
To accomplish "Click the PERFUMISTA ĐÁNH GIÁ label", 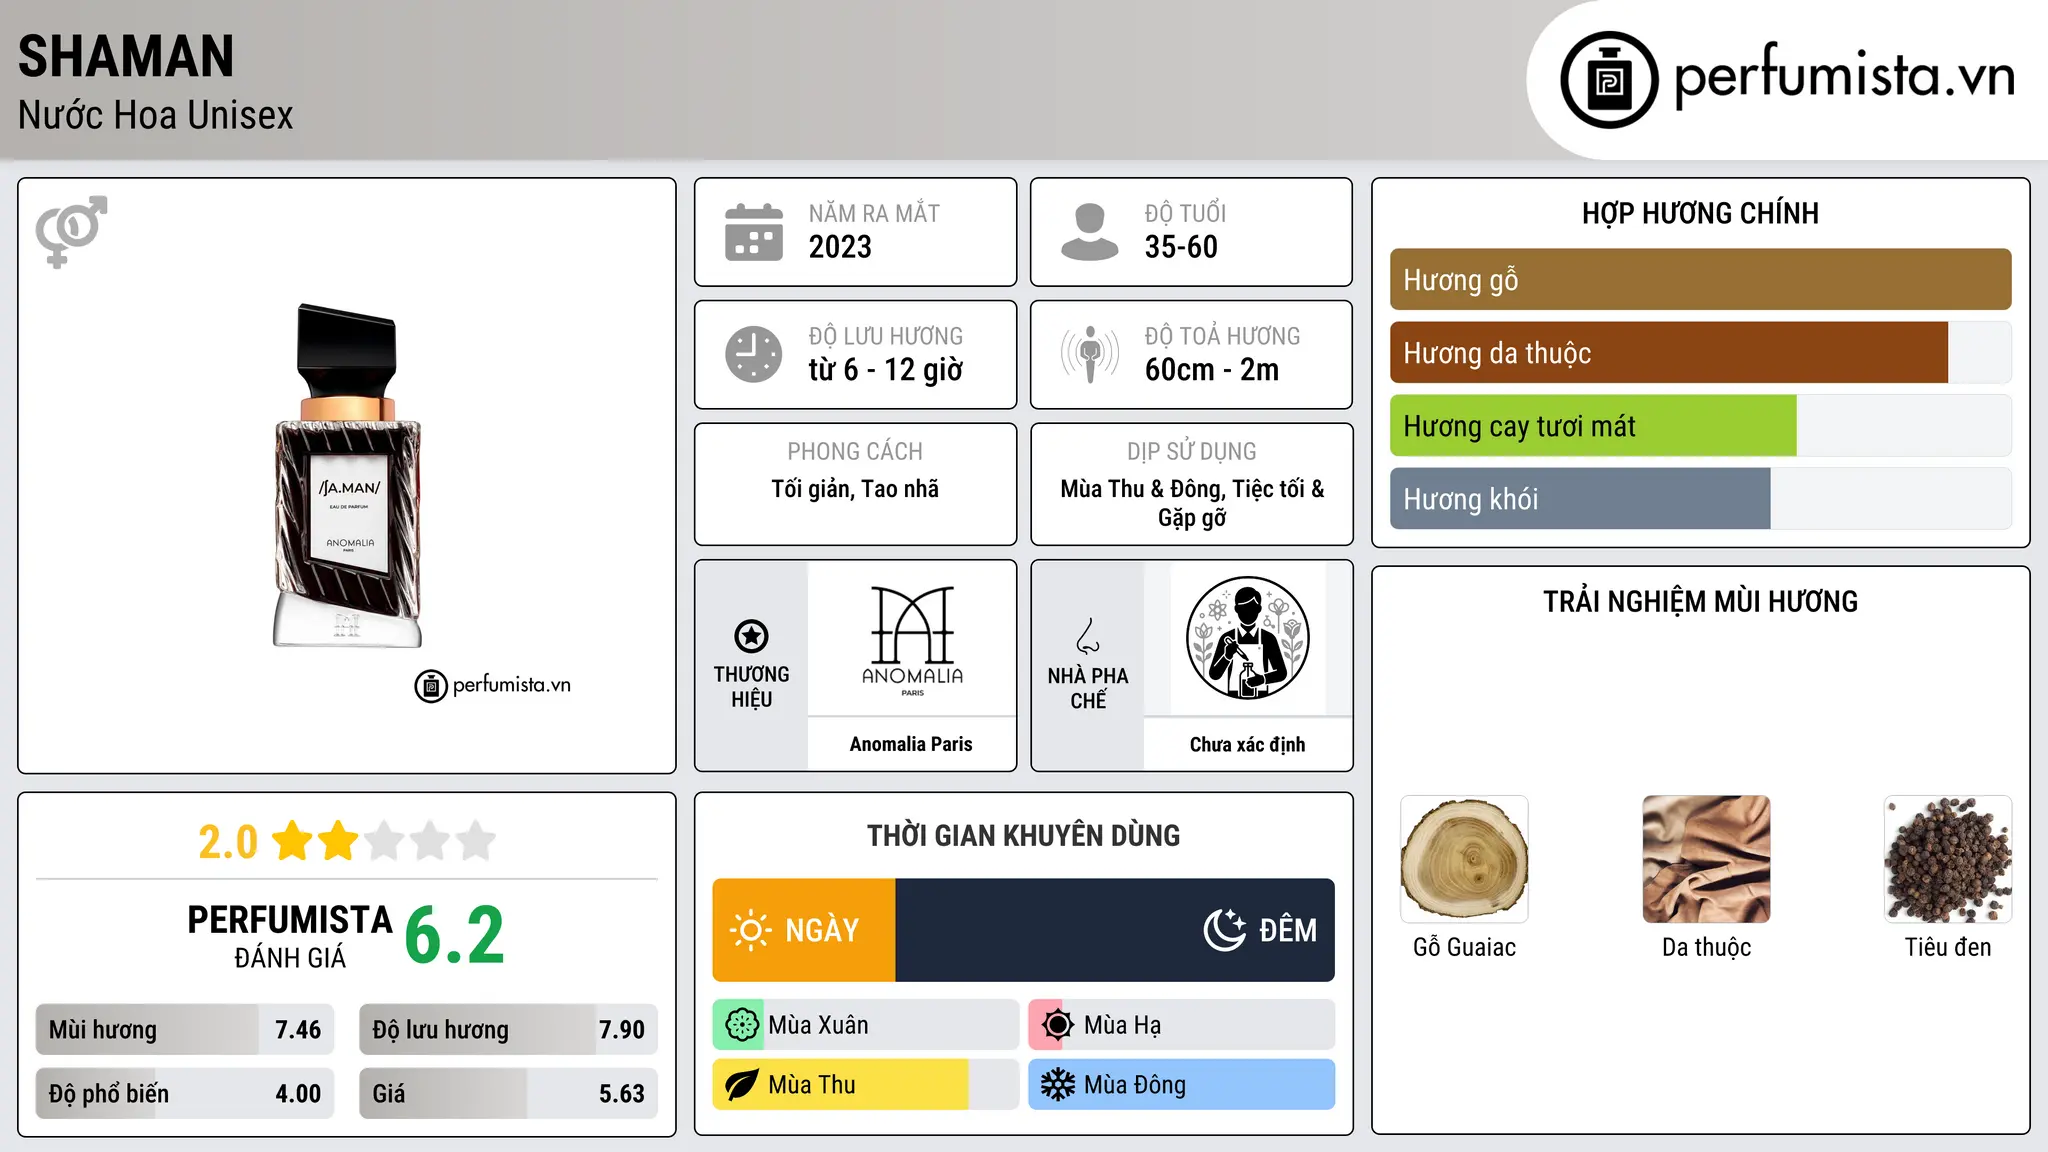I will tap(290, 936).
